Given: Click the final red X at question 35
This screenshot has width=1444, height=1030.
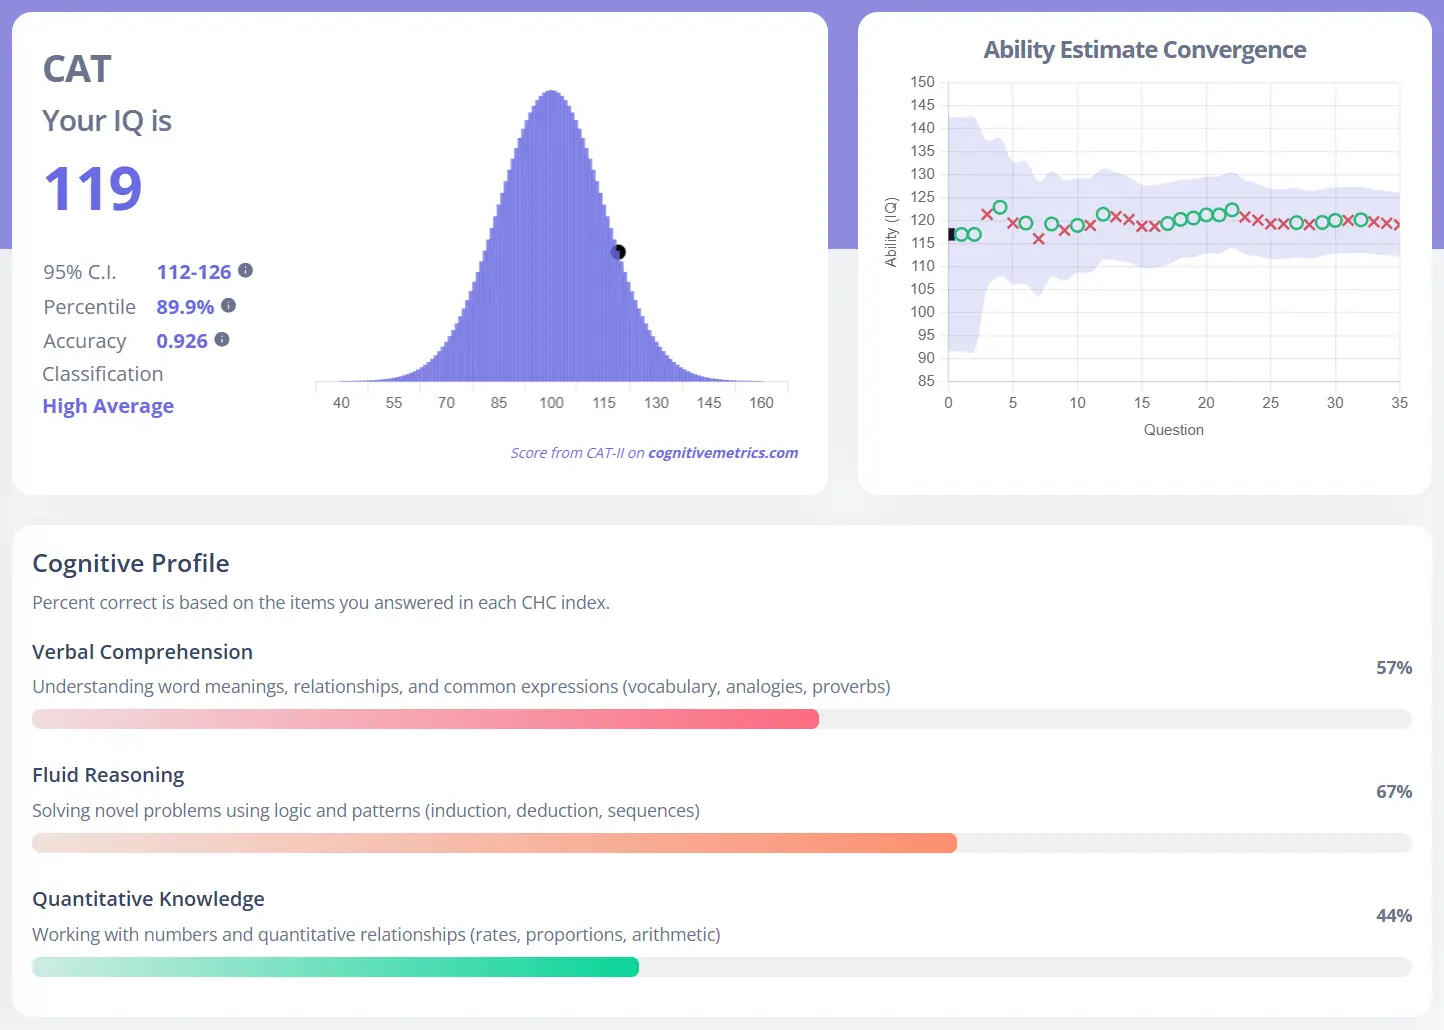Looking at the screenshot, I should pos(1398,225).
